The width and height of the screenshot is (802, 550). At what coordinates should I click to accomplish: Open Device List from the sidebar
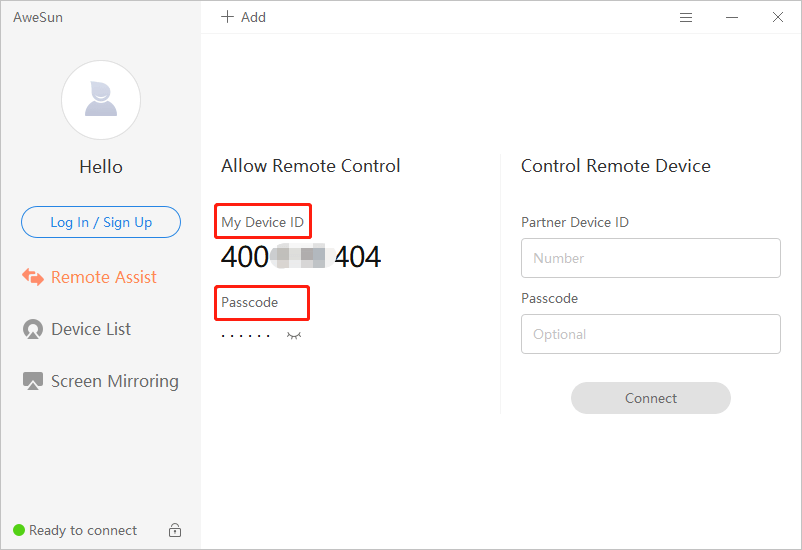(x=91, y=329)
